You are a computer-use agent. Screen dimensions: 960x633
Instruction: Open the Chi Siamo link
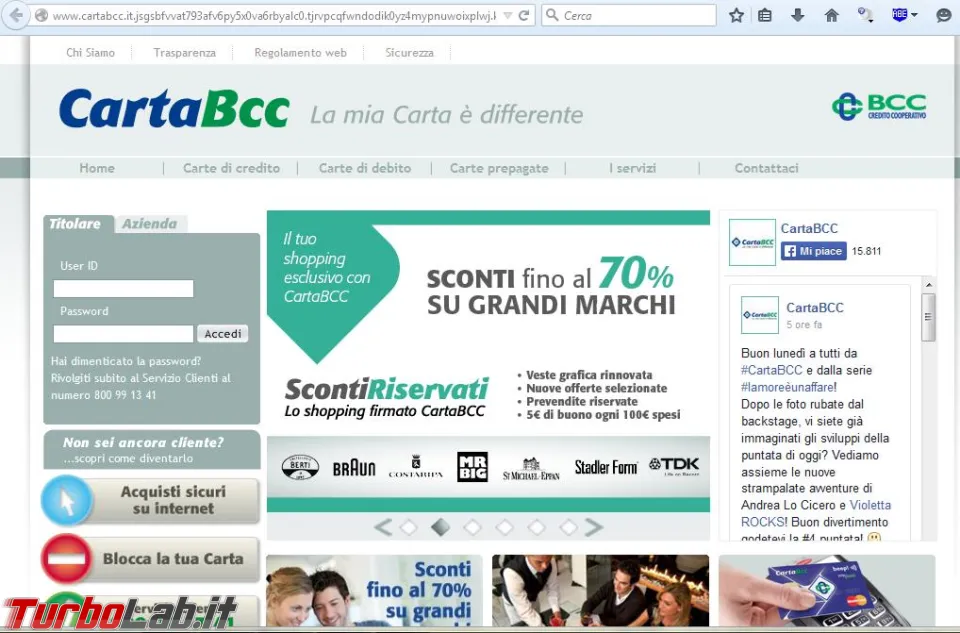click(x=90, y=53)
